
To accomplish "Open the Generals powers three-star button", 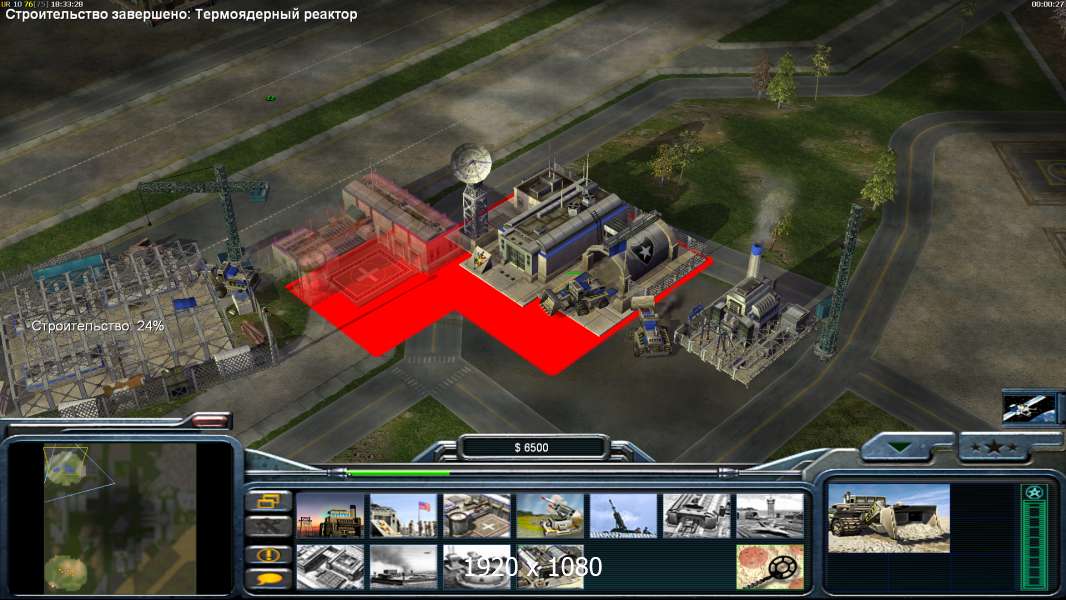I will [993, 447].
